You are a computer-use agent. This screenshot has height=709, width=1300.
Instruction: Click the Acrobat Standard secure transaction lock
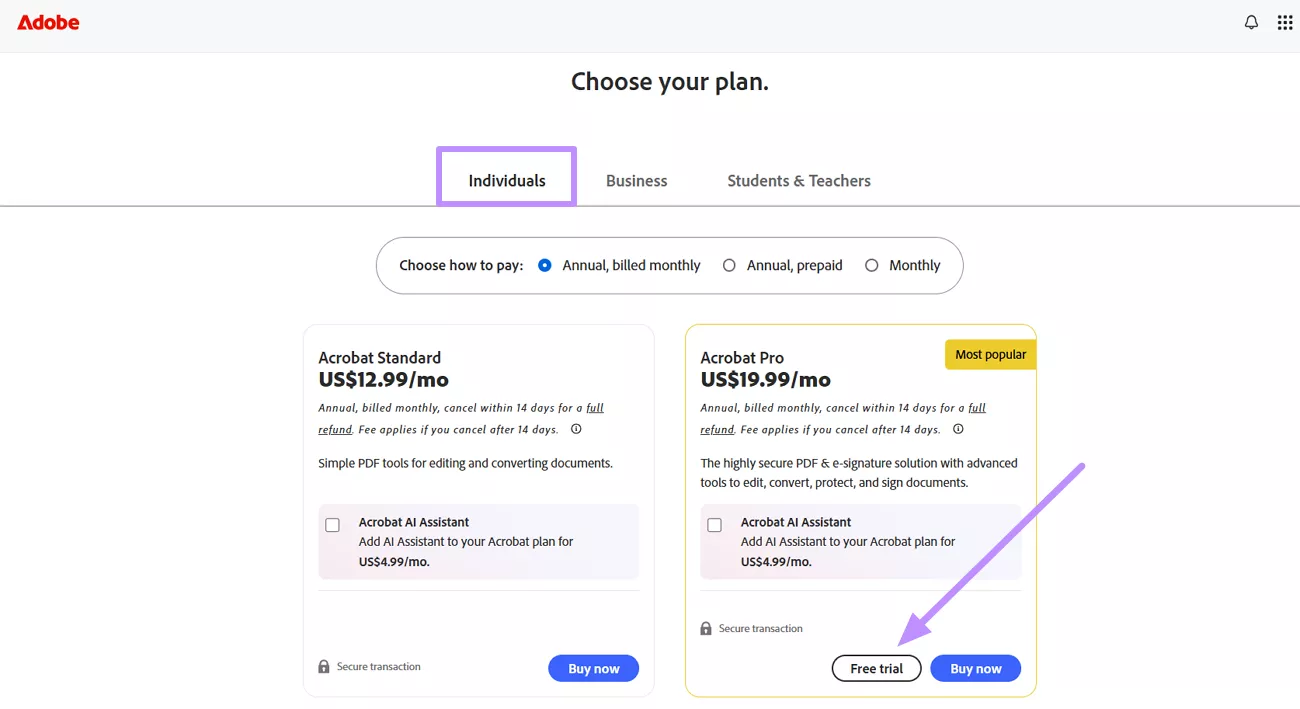(x=324, y=667)
